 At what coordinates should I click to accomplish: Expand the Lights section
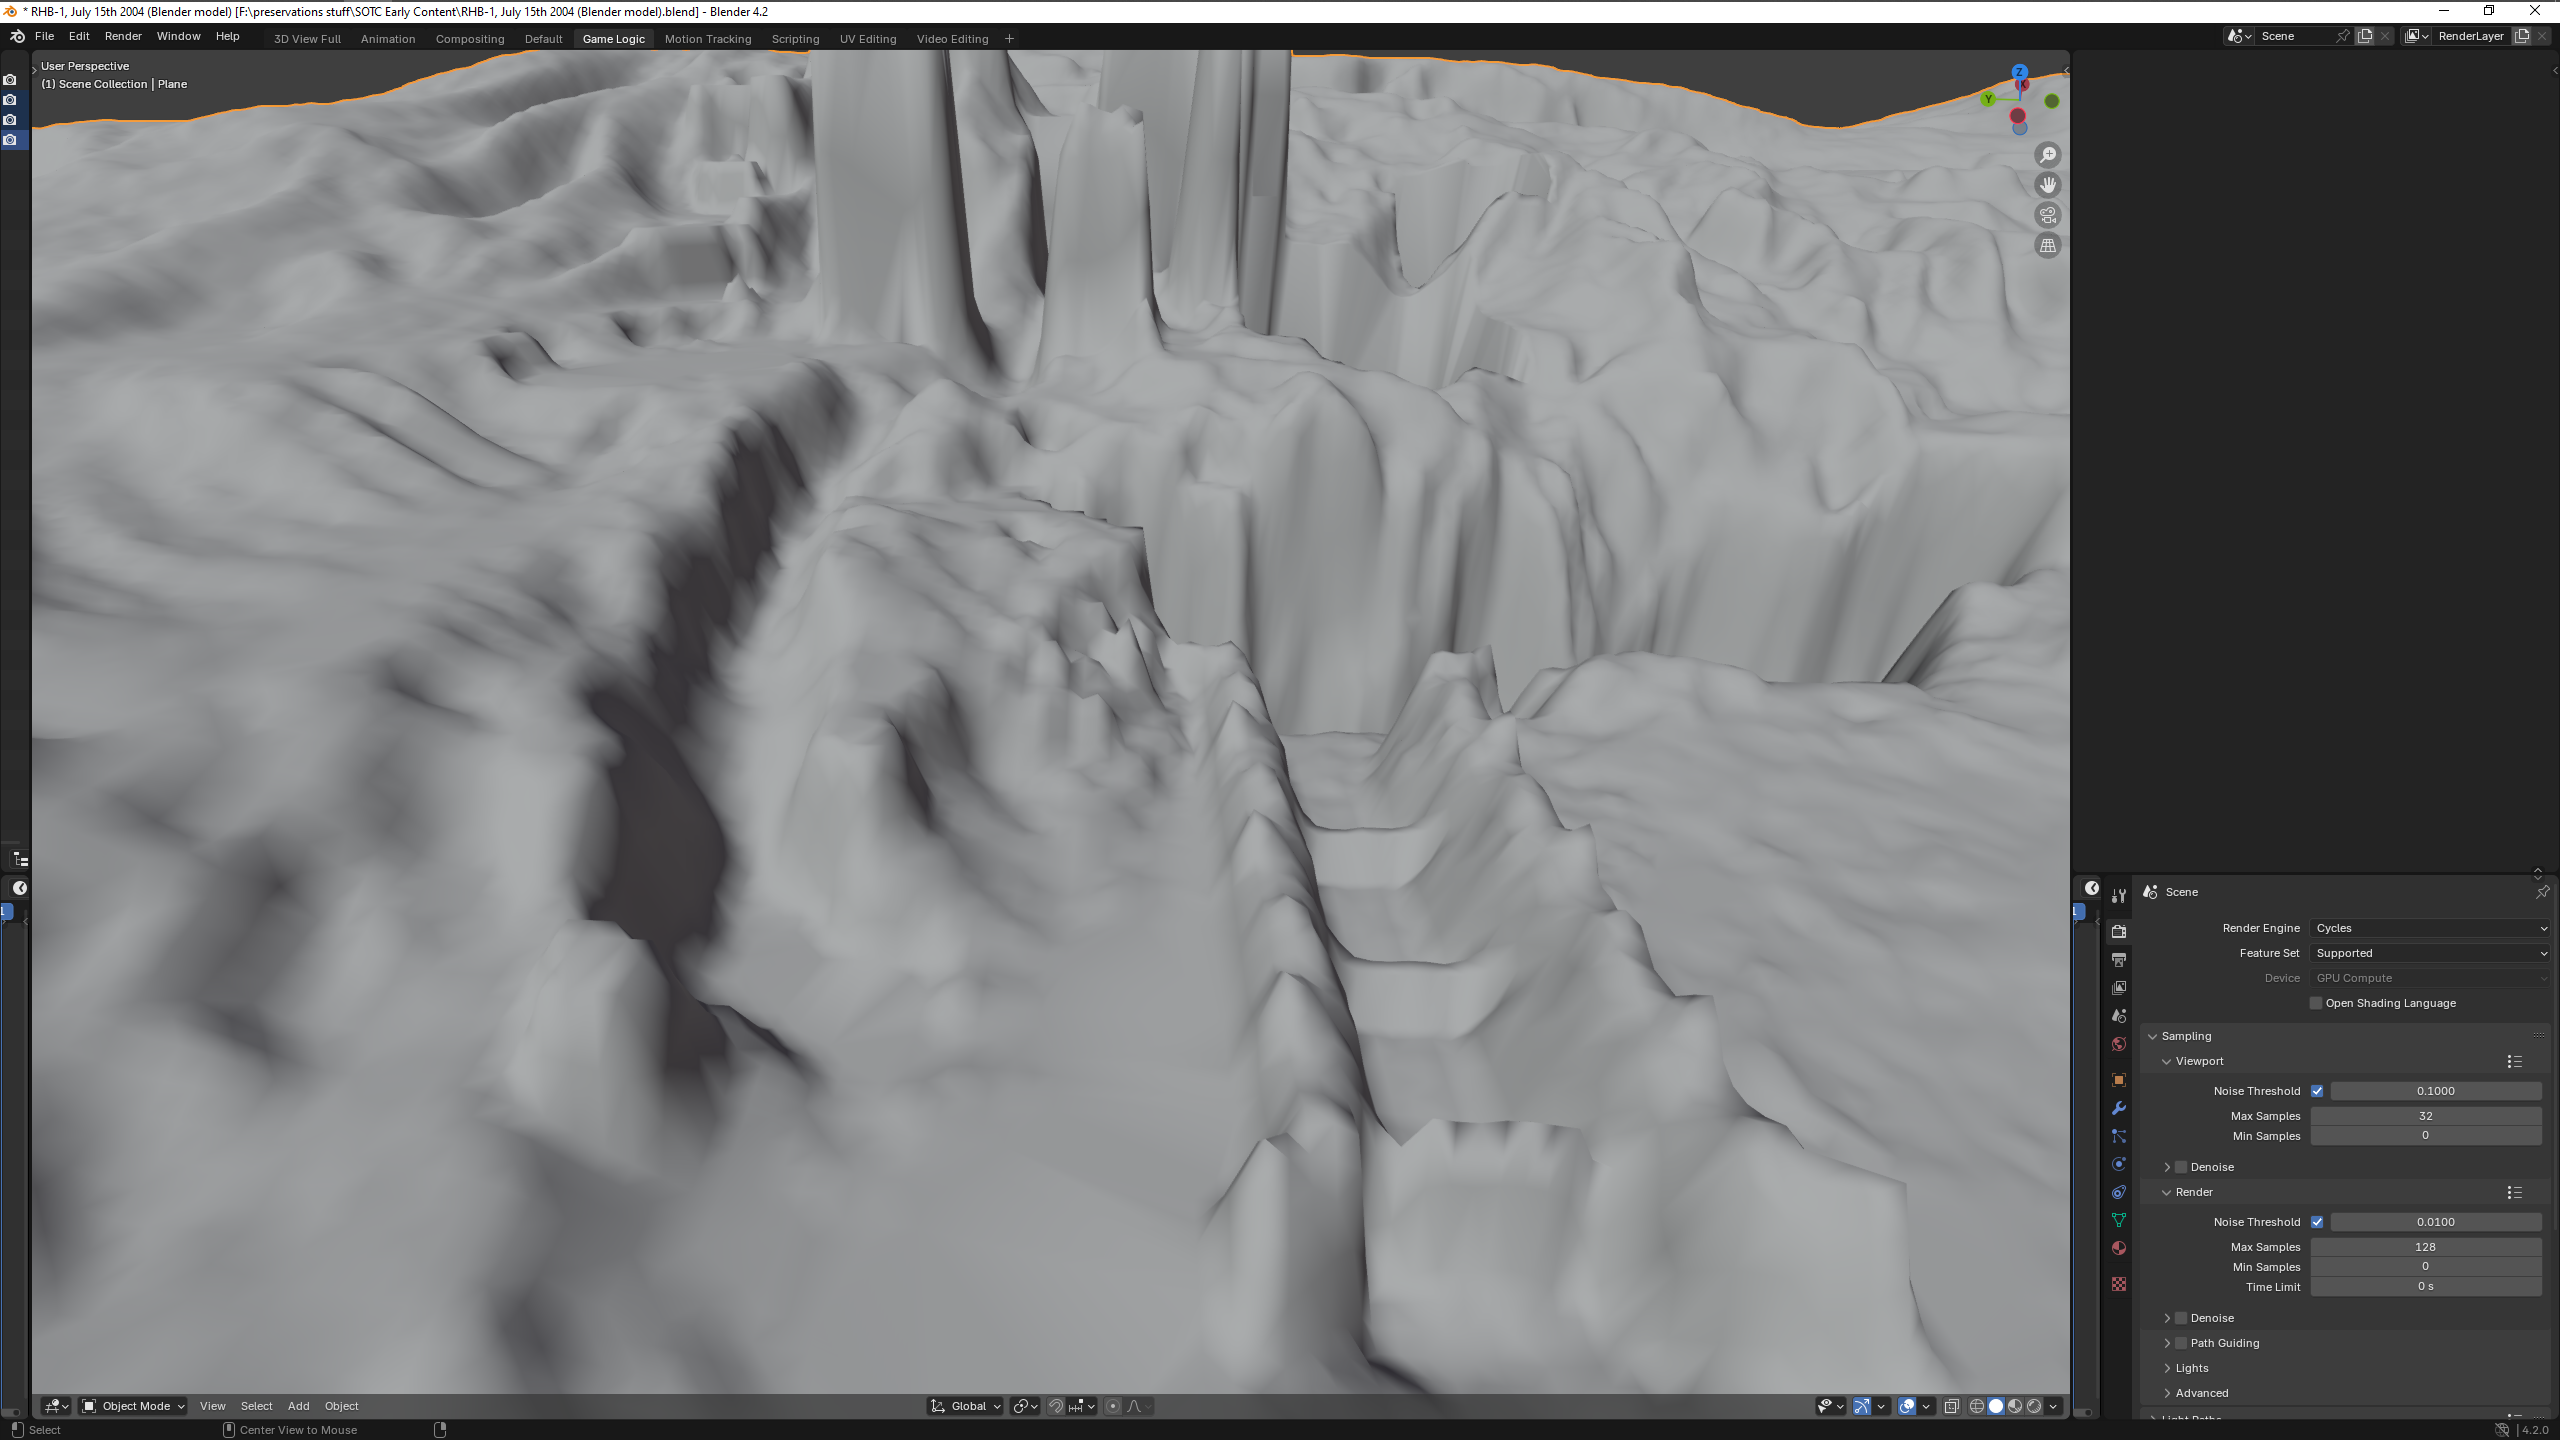(2191, 1368)
